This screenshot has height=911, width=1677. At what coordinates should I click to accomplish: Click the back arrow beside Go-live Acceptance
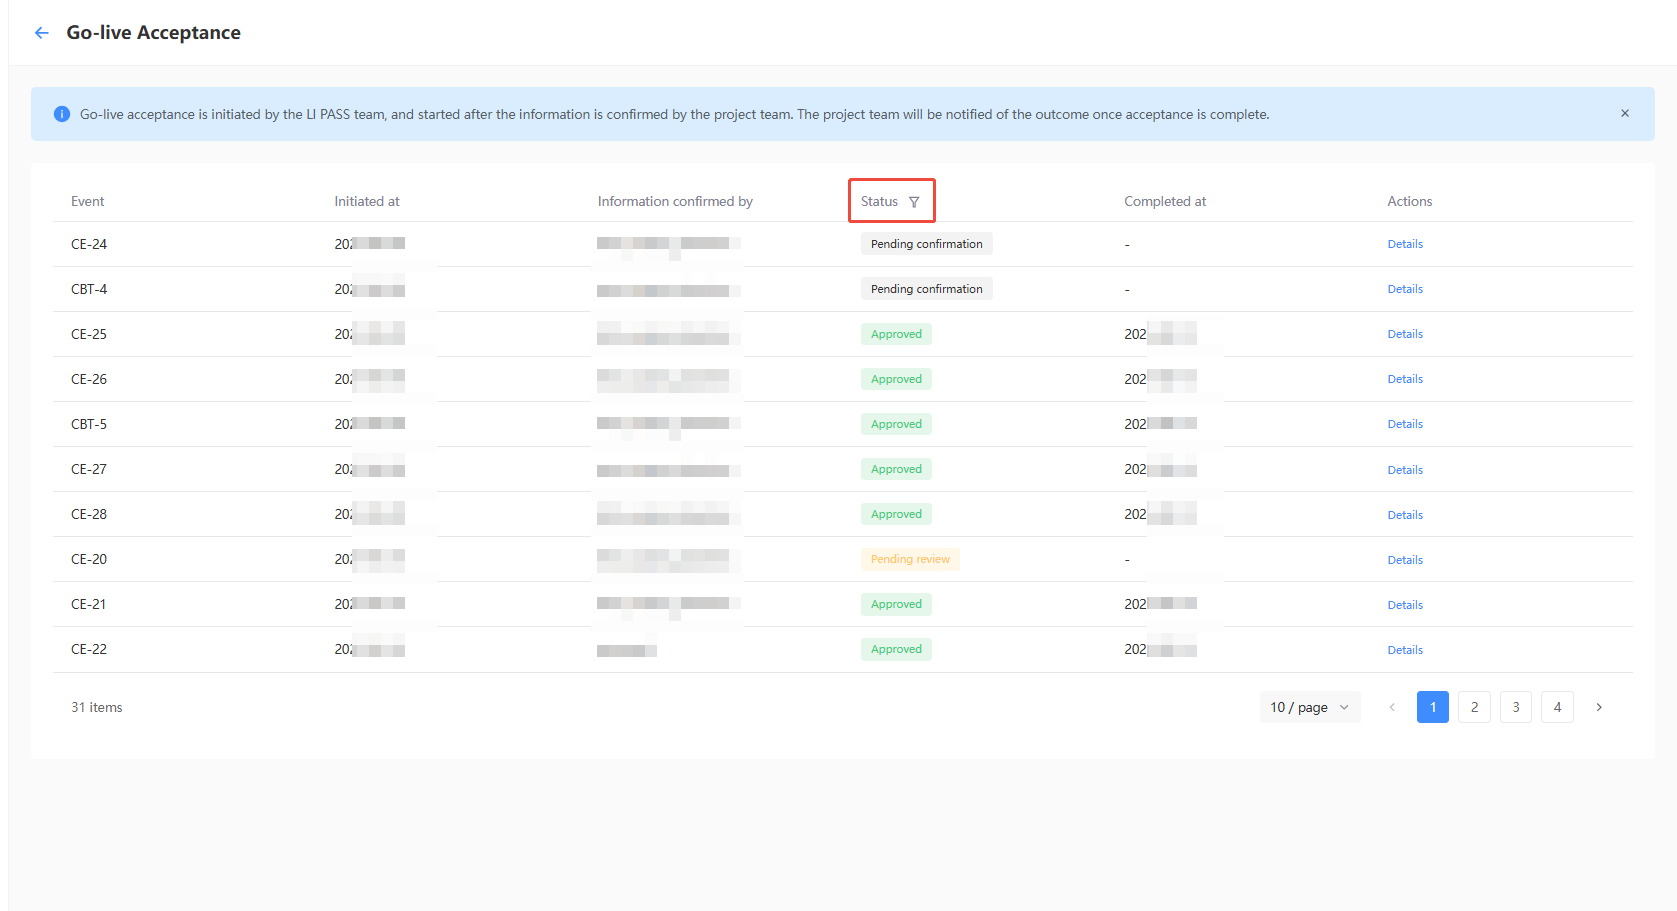pyautogui.click(x=42, y=33)
